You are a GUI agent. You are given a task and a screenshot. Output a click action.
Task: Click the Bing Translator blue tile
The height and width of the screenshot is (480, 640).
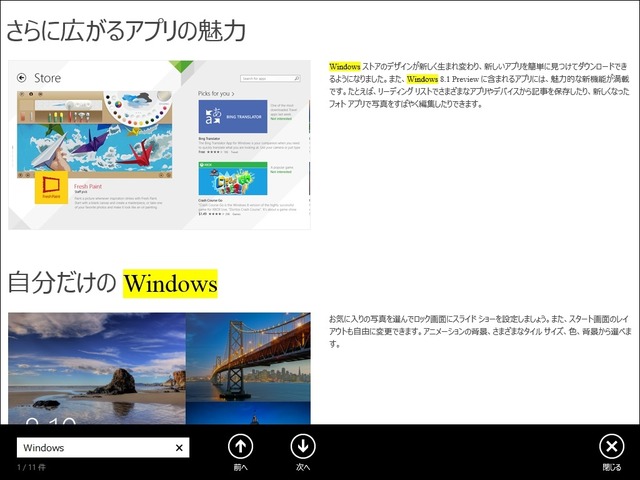[x=233, y=116]
